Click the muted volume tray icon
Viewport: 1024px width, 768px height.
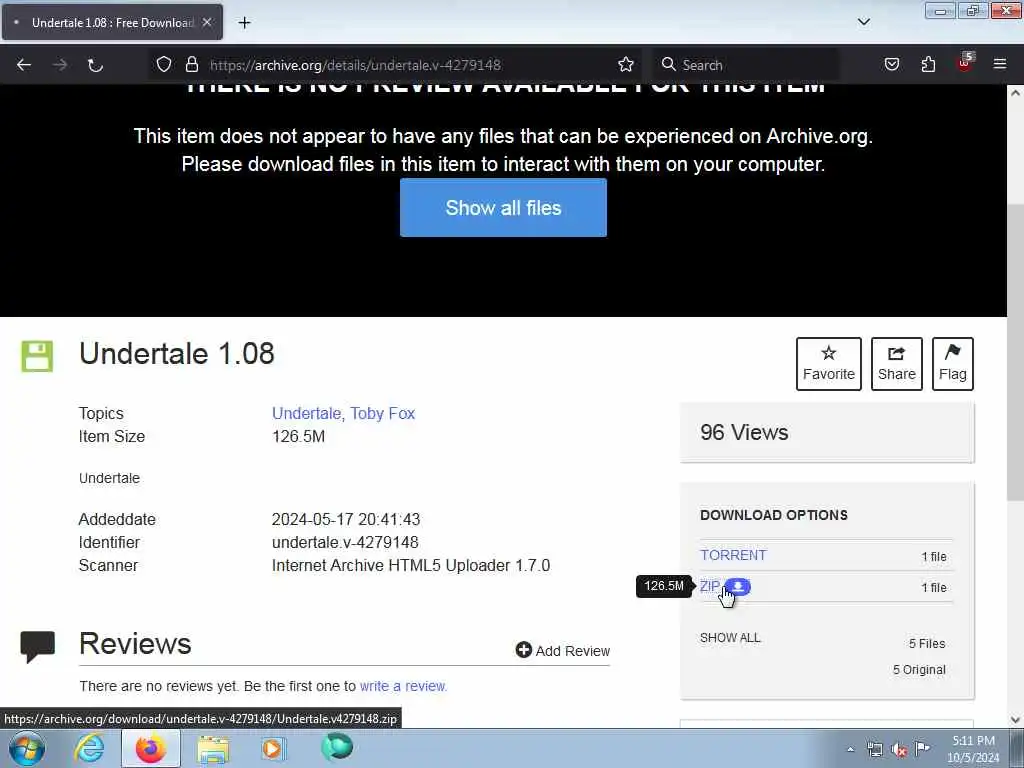[x=899, y=750]
